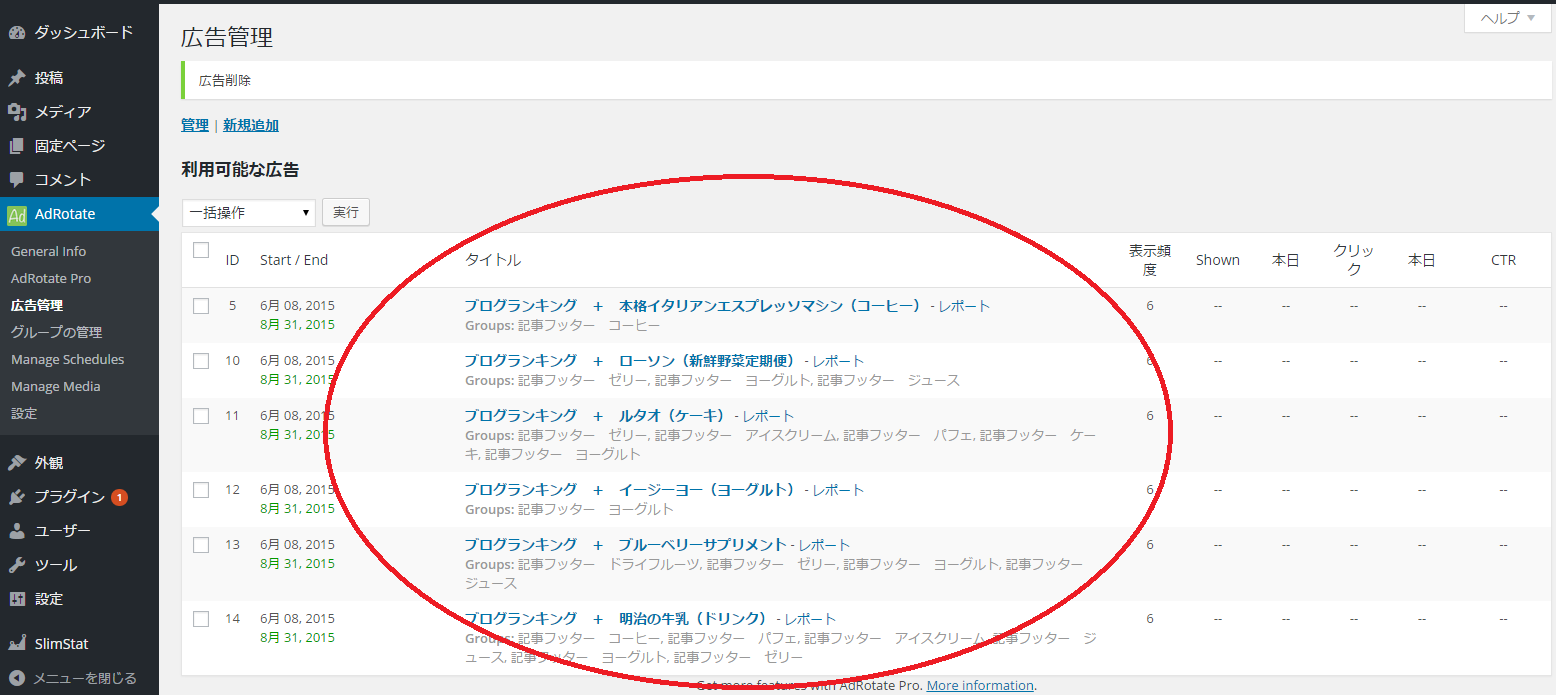
Task: Click the user icon beside ユーザー
Action: coord(17,531)
